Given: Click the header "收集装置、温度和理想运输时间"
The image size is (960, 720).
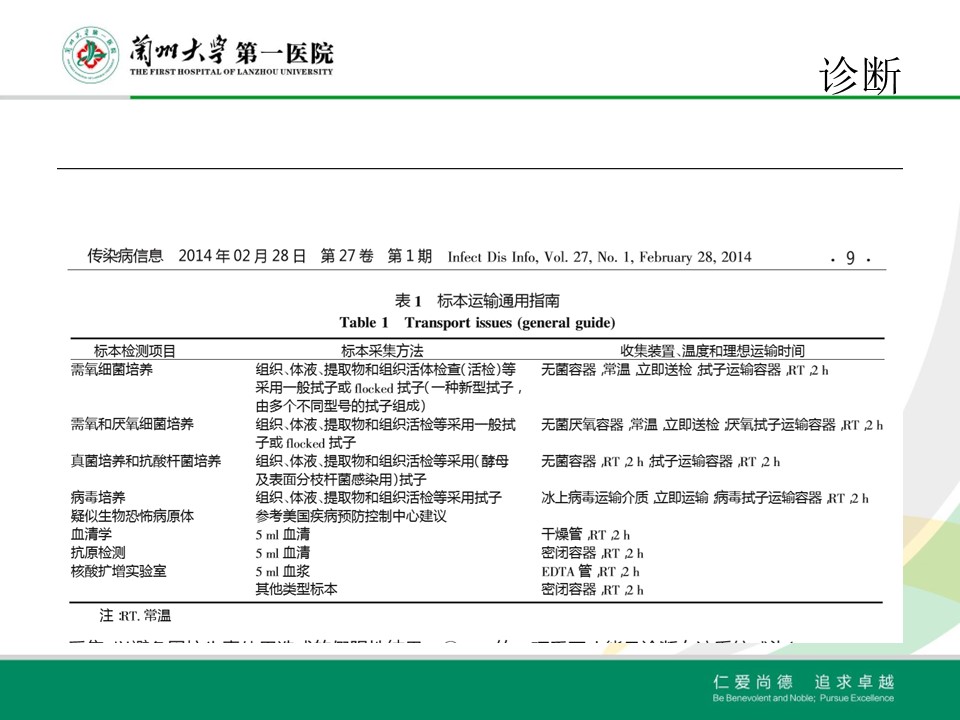Looking at the screenshot, I should pyautogui.click(x=712, y=351).
